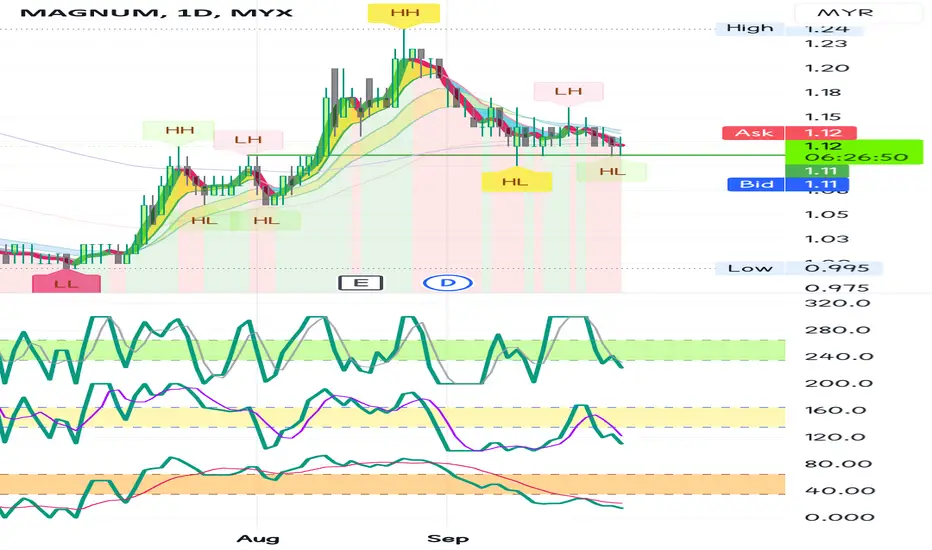Viewport: 932px width, 550px height.
Task: Click the 'High' price line label
Action: point(750,28)
